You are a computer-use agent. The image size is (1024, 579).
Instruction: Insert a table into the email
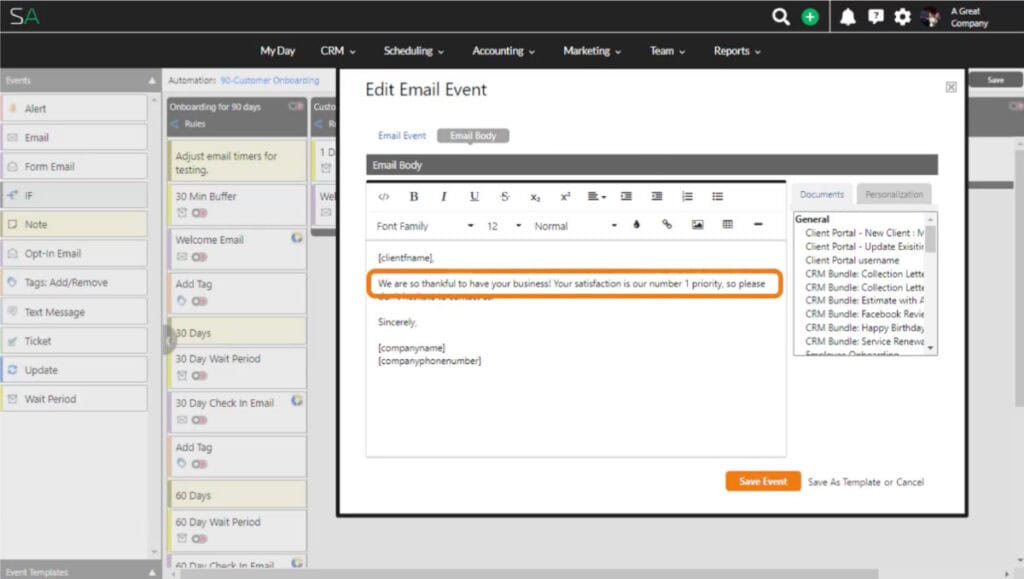point(727,225)
